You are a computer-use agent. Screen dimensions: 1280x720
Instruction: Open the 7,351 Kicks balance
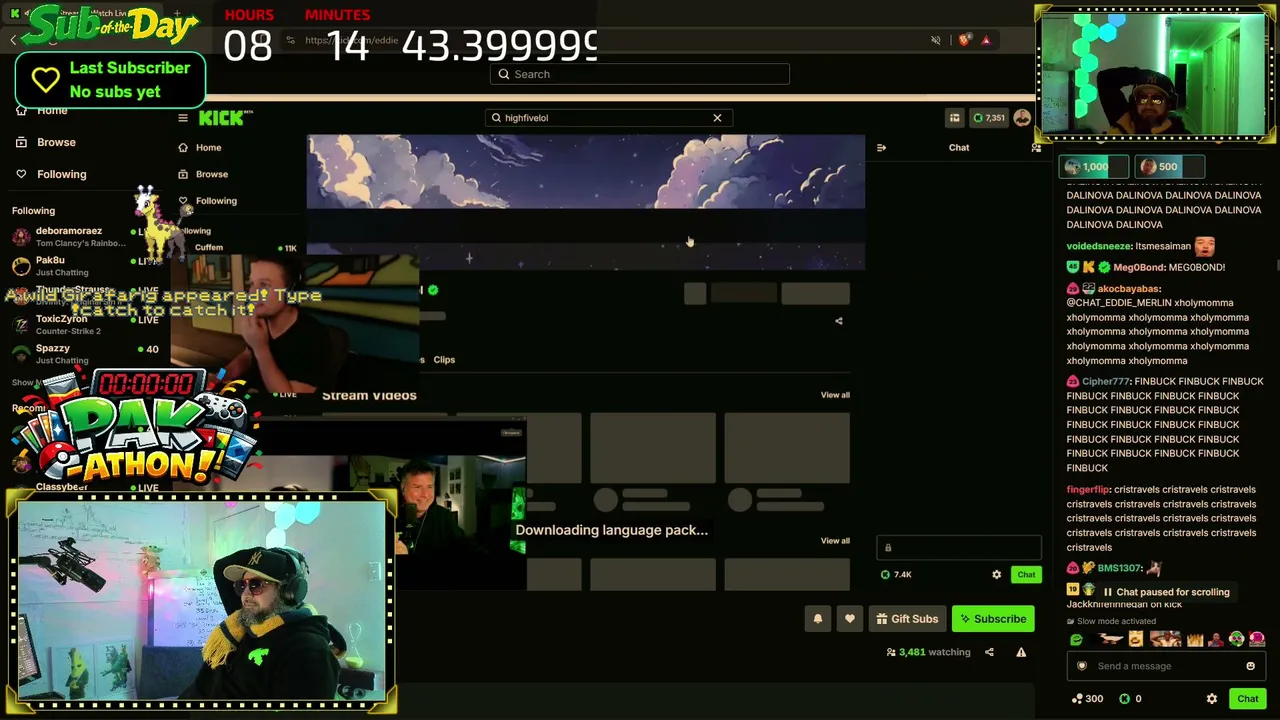[989, 118]
